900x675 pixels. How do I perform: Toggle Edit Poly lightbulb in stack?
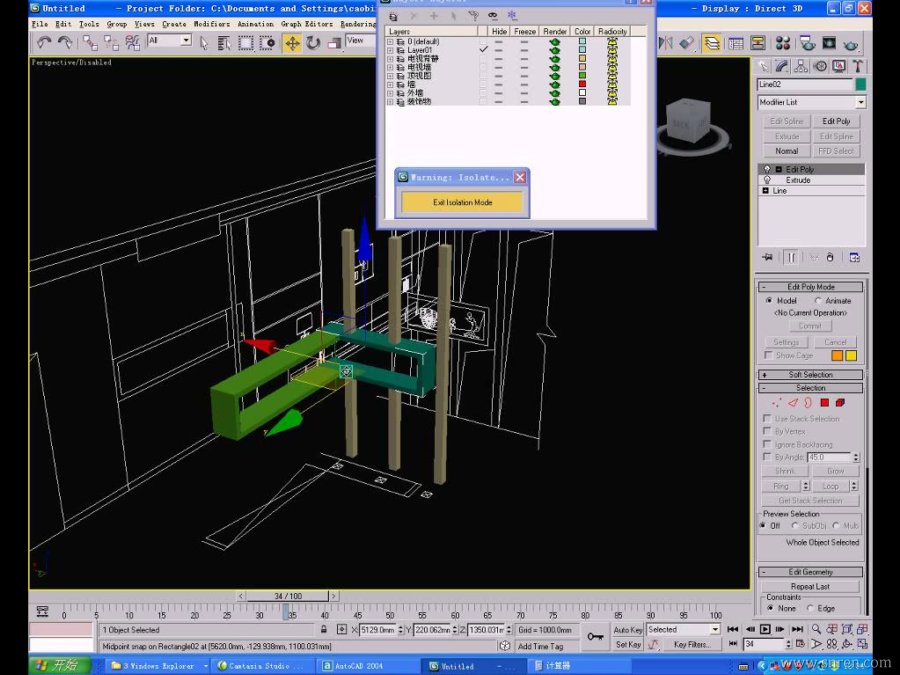click(767, 169)
